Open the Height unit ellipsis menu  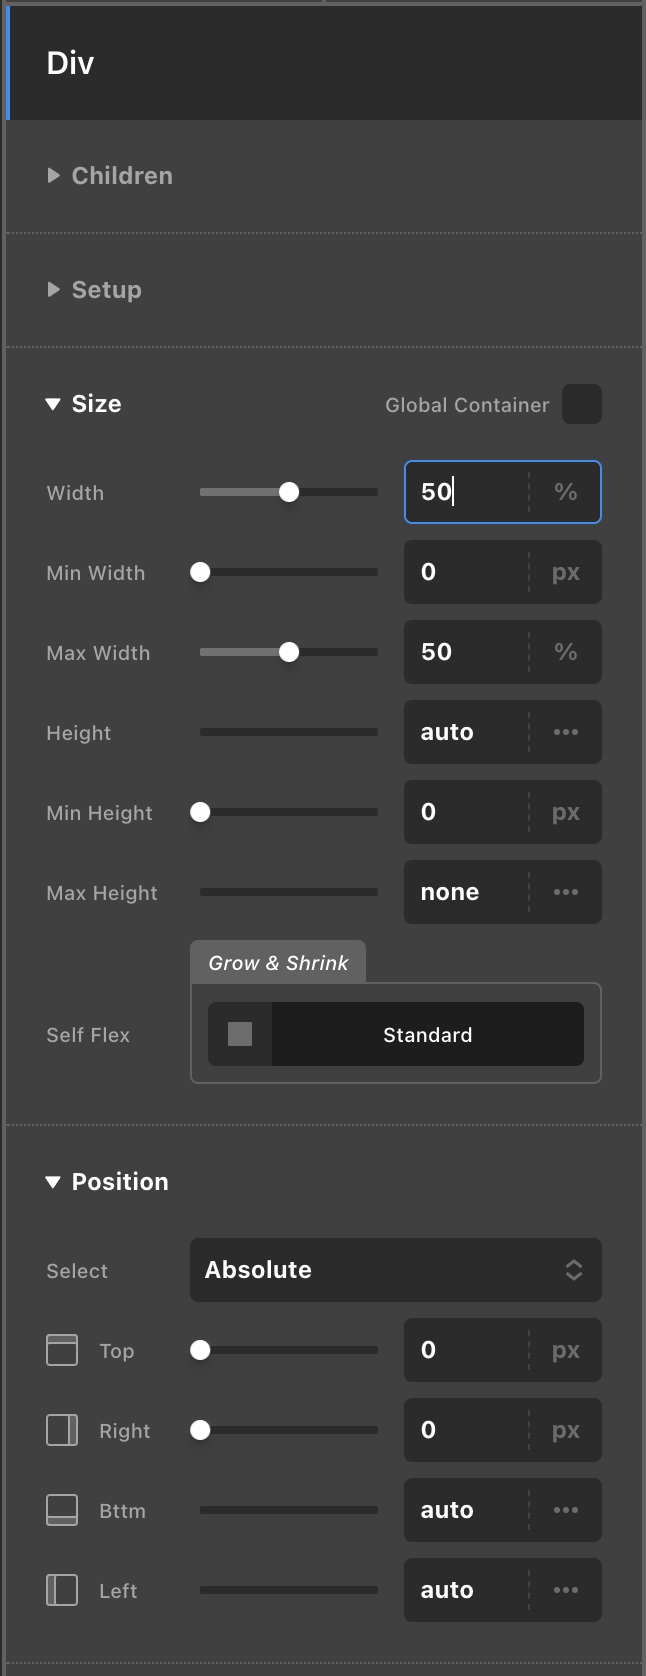[x=566, y=732]
